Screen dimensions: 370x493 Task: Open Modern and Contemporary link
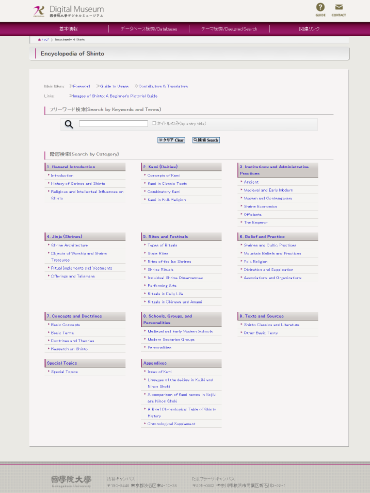[x=268, y=198]
